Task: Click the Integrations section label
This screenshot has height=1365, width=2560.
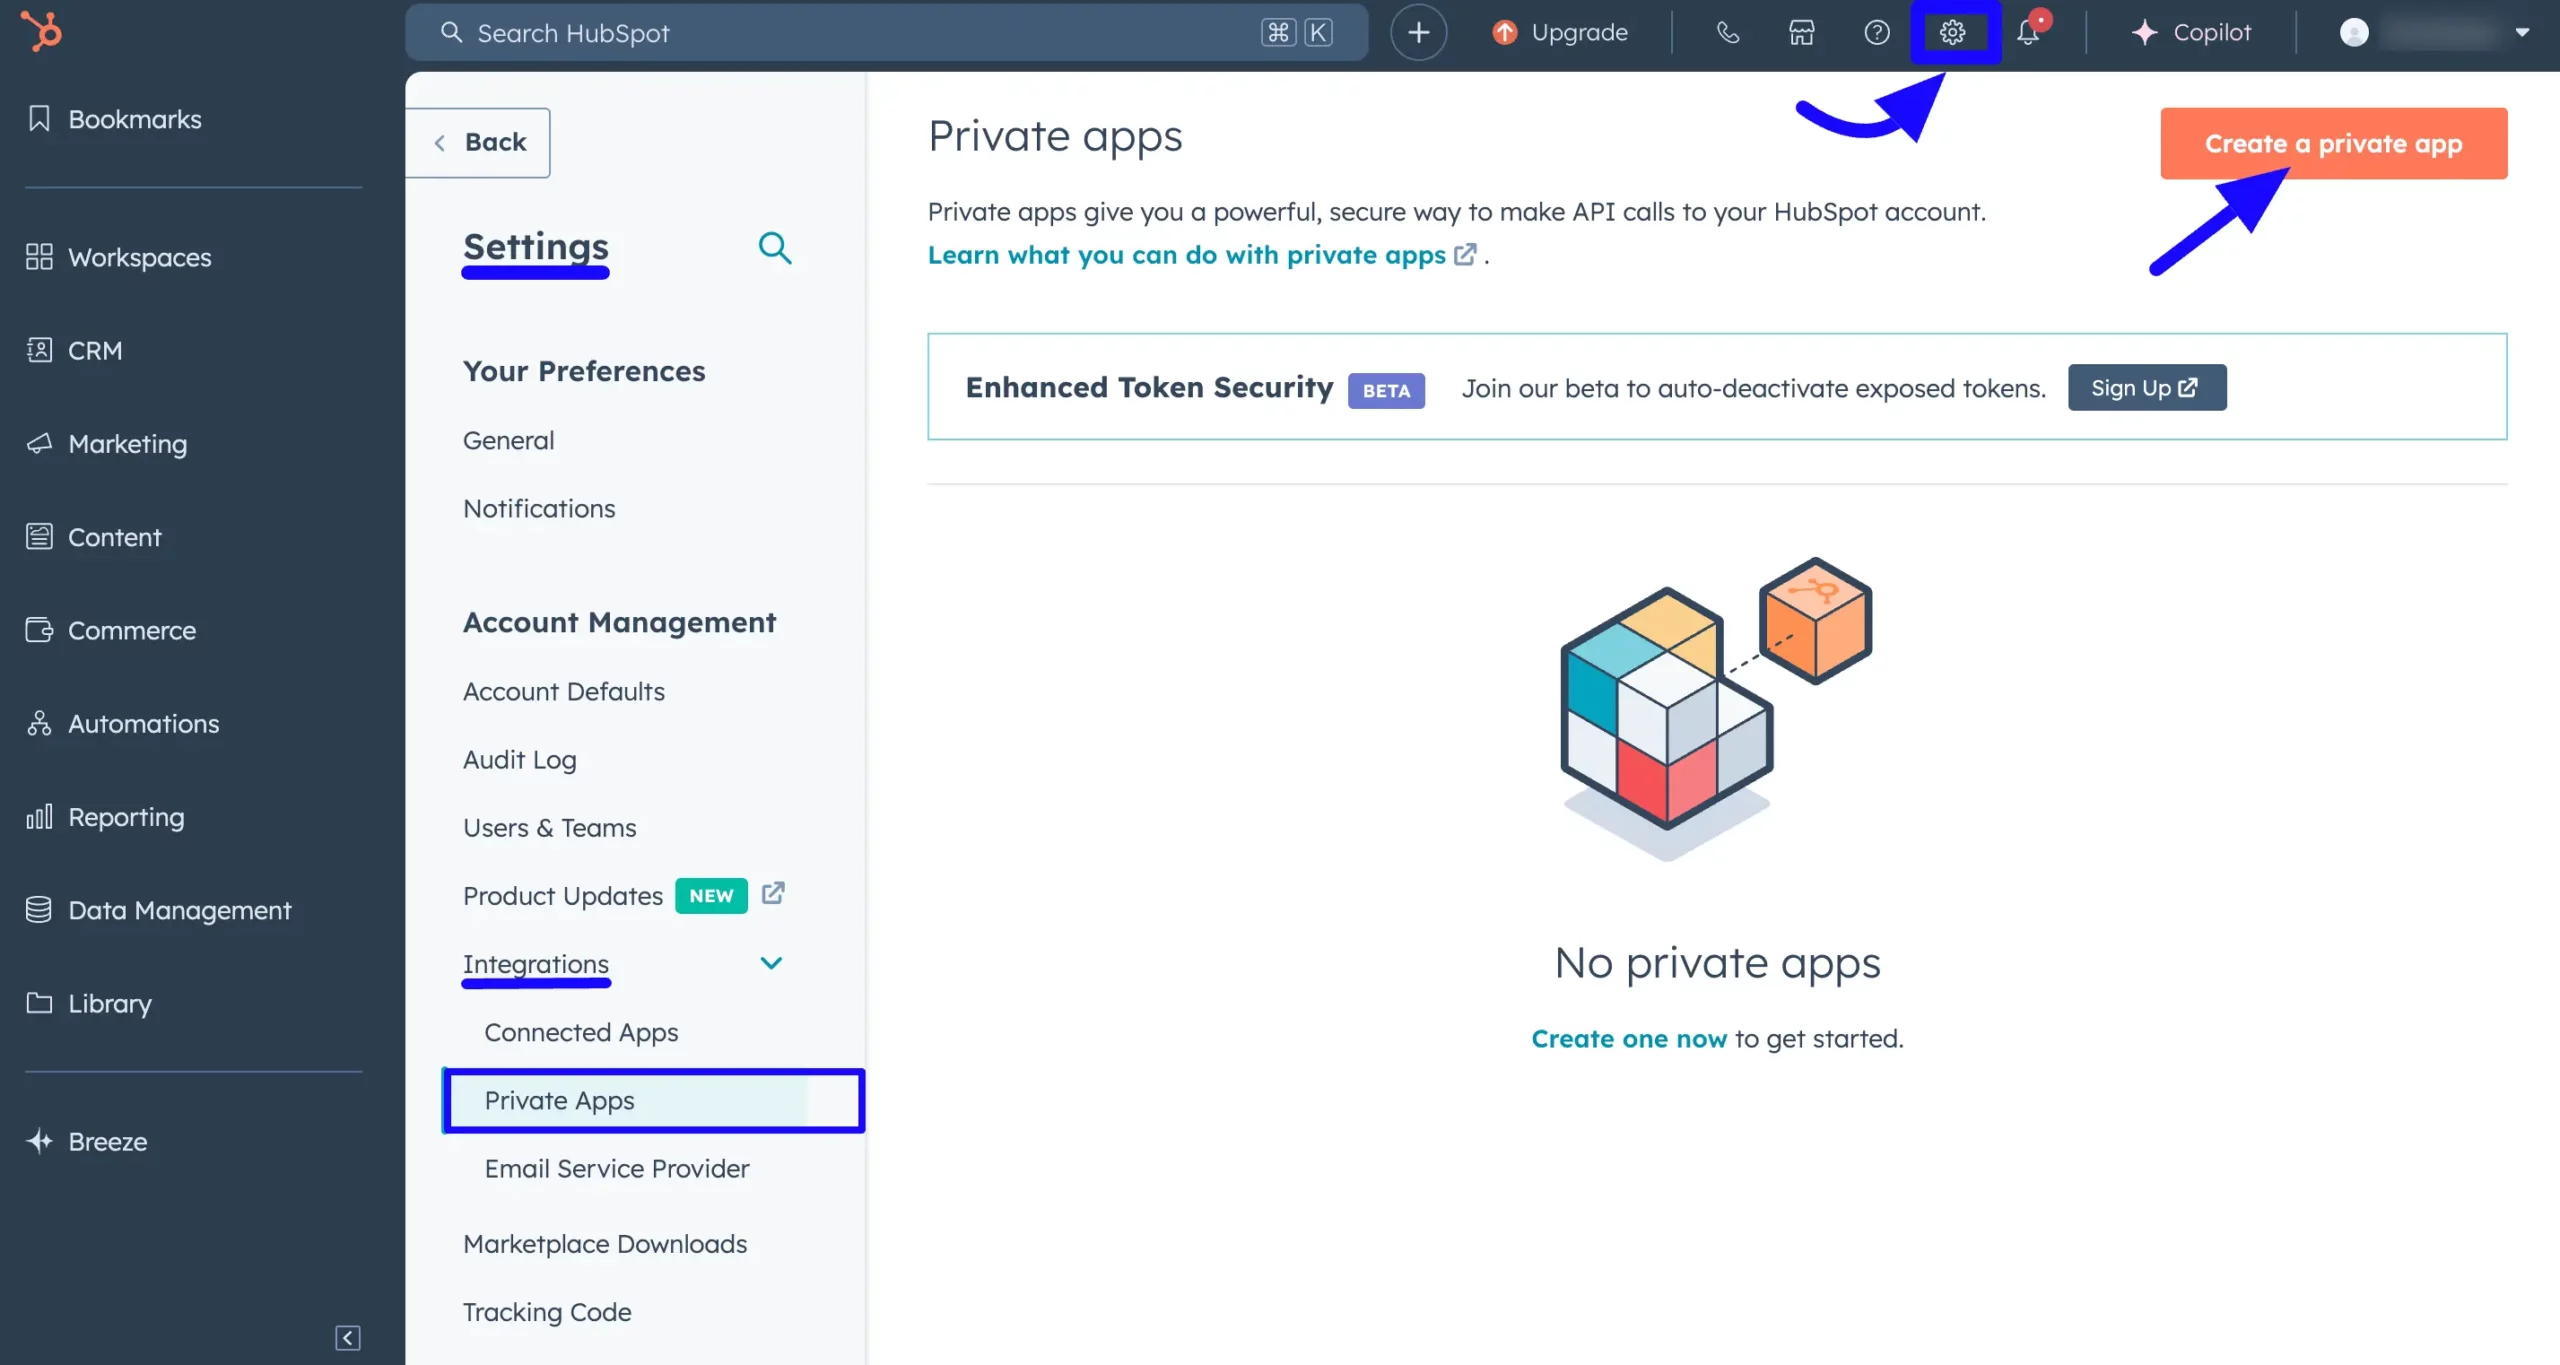Action: (x=536, y=964)
